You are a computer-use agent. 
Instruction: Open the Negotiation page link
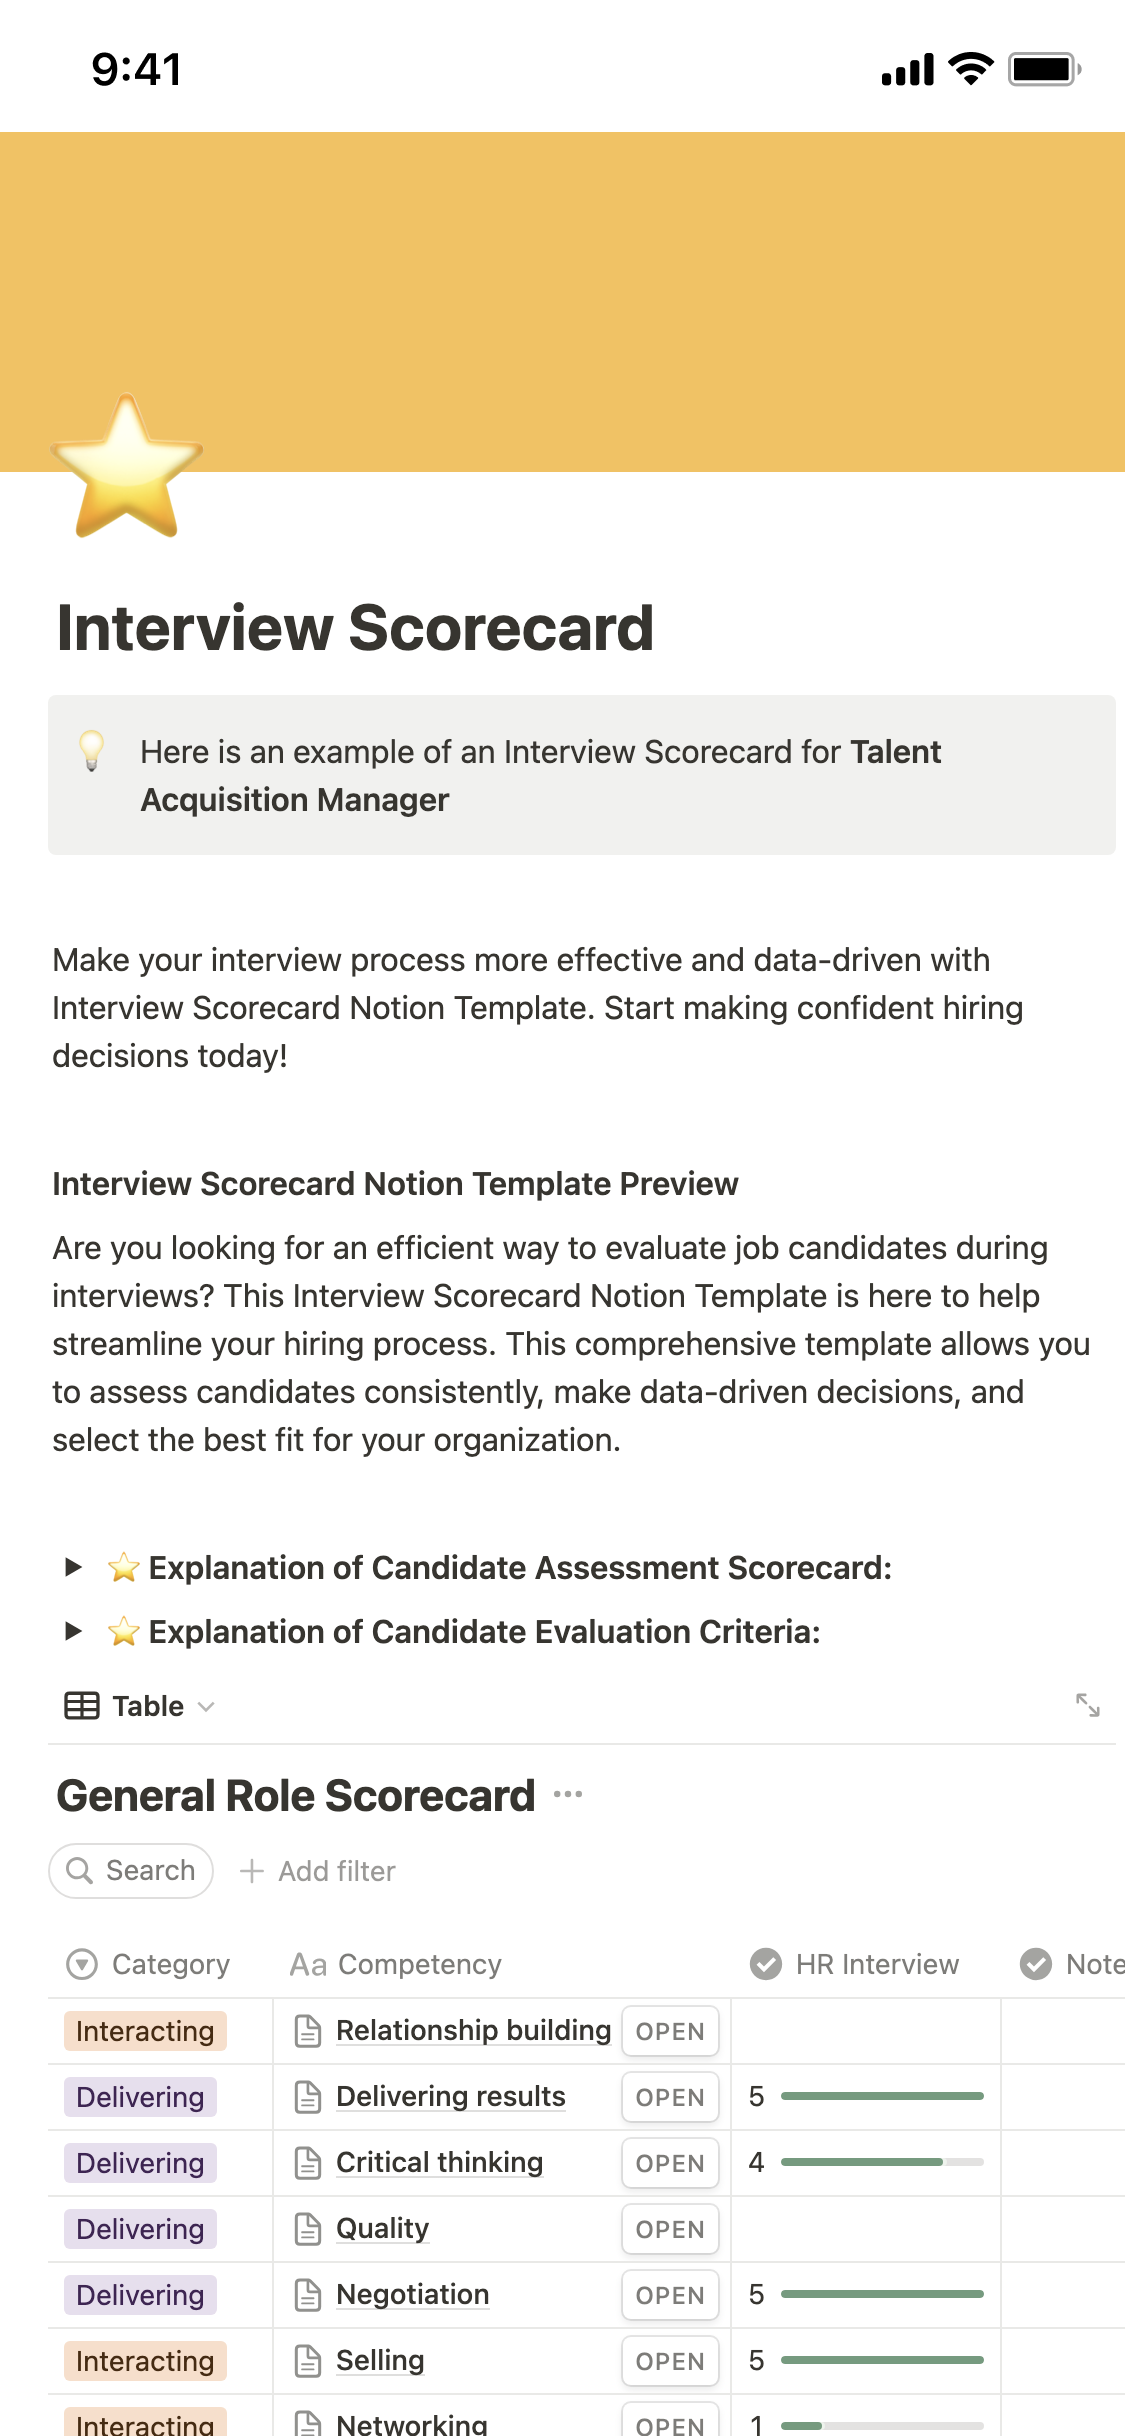tap(412, 2295)
